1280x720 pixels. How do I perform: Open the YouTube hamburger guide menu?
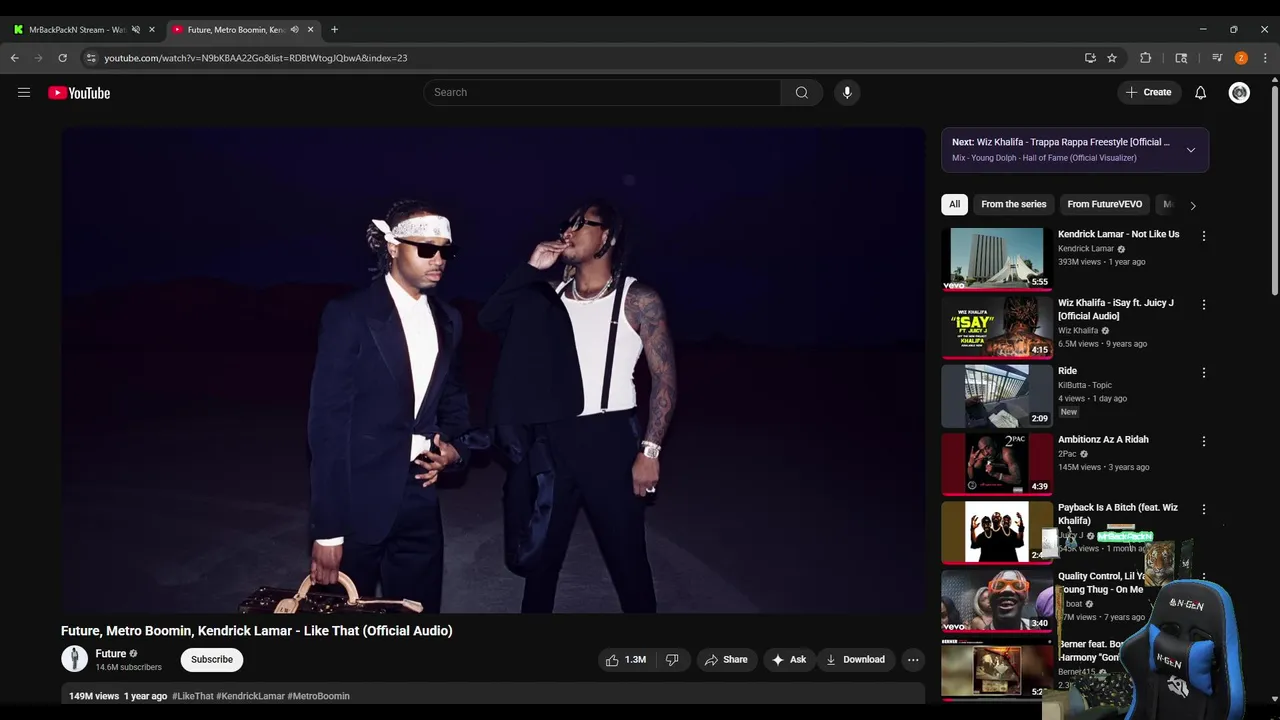(x=24, y=93)
